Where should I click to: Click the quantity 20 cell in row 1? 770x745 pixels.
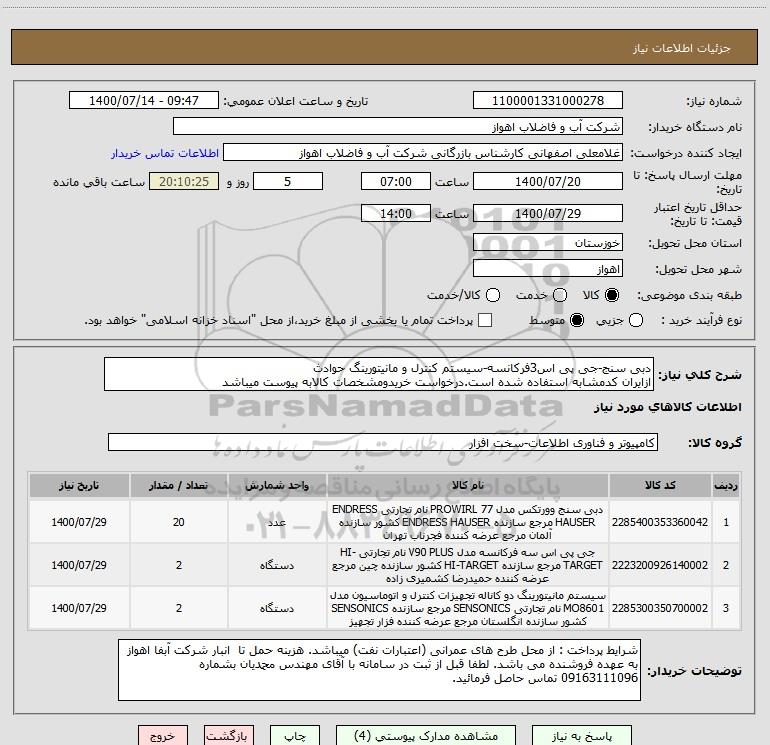click(179, 522)
